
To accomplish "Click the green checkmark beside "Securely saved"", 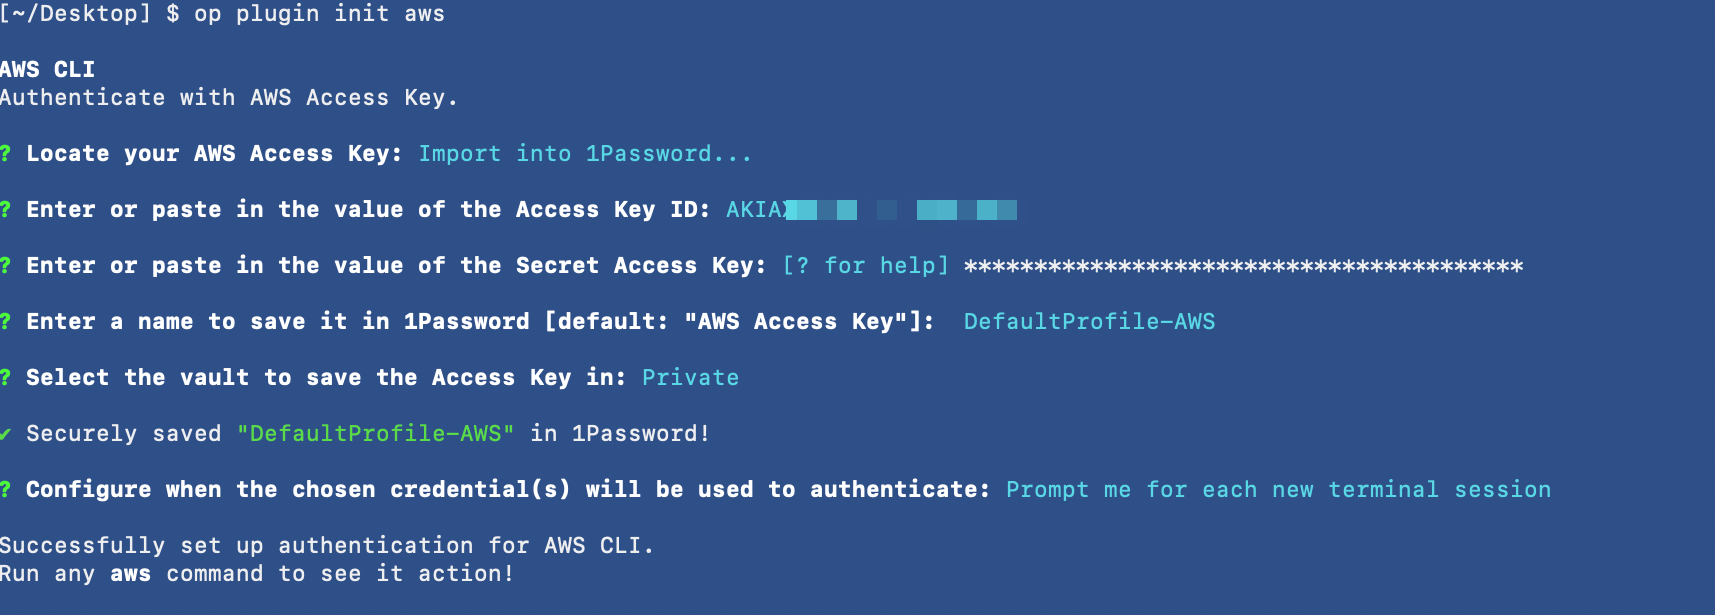I will pos(5,434).
